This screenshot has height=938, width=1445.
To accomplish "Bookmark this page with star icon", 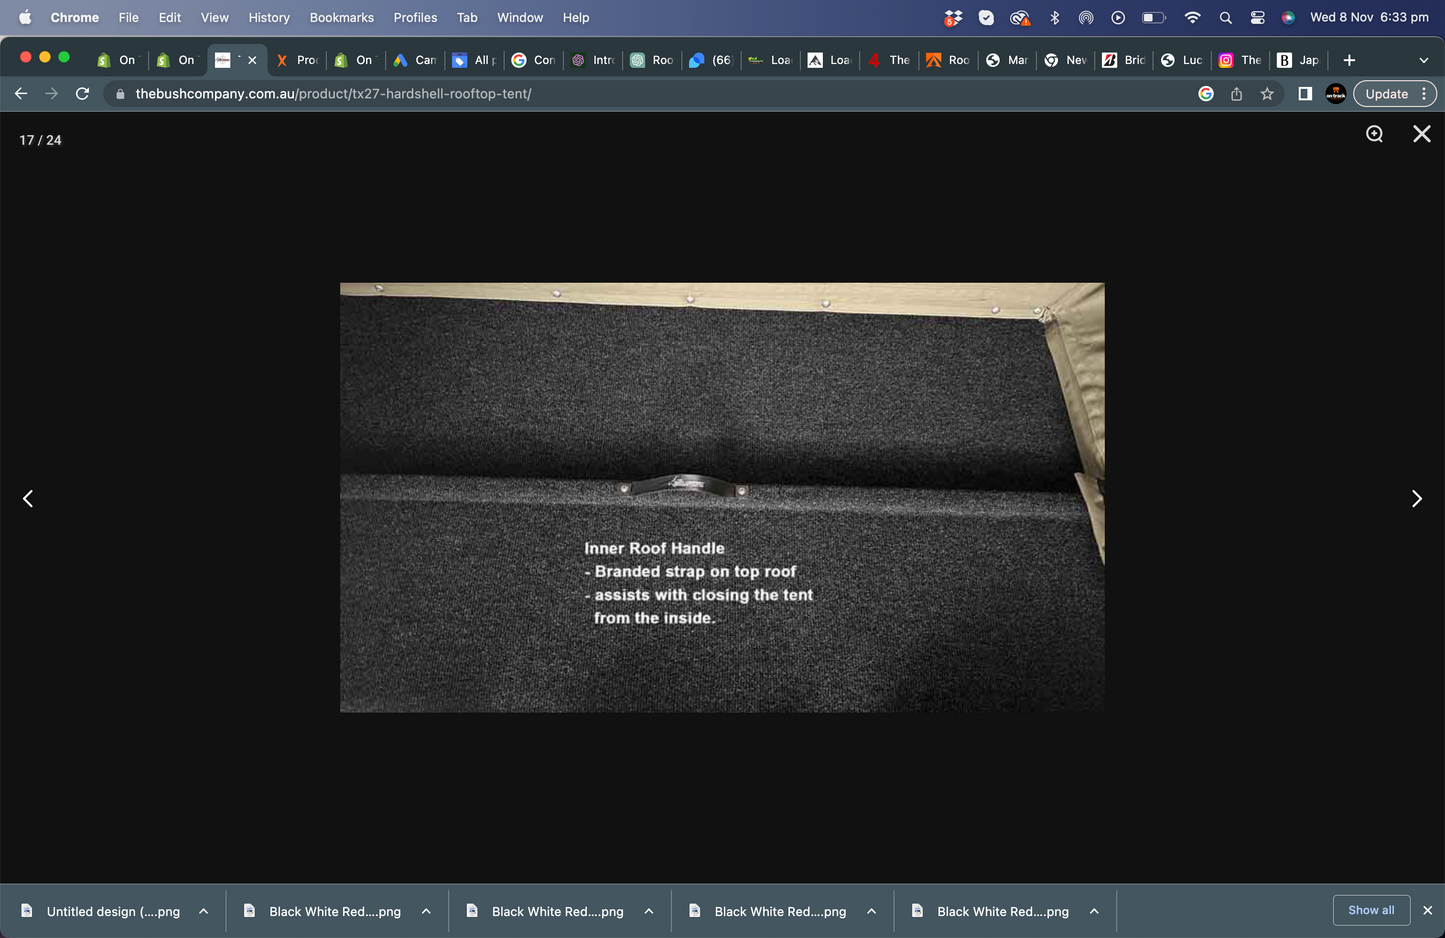I will click(1267, 94).
